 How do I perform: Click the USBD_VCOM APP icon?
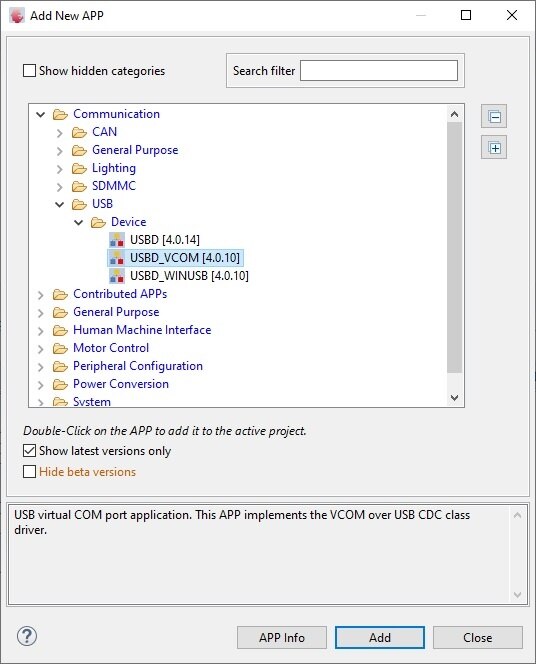117,257
